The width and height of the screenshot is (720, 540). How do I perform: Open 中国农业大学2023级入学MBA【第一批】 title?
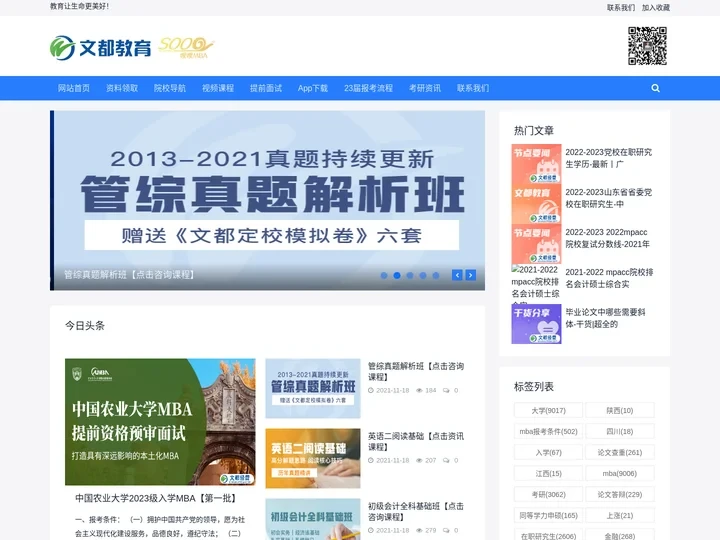pos(157,498)
